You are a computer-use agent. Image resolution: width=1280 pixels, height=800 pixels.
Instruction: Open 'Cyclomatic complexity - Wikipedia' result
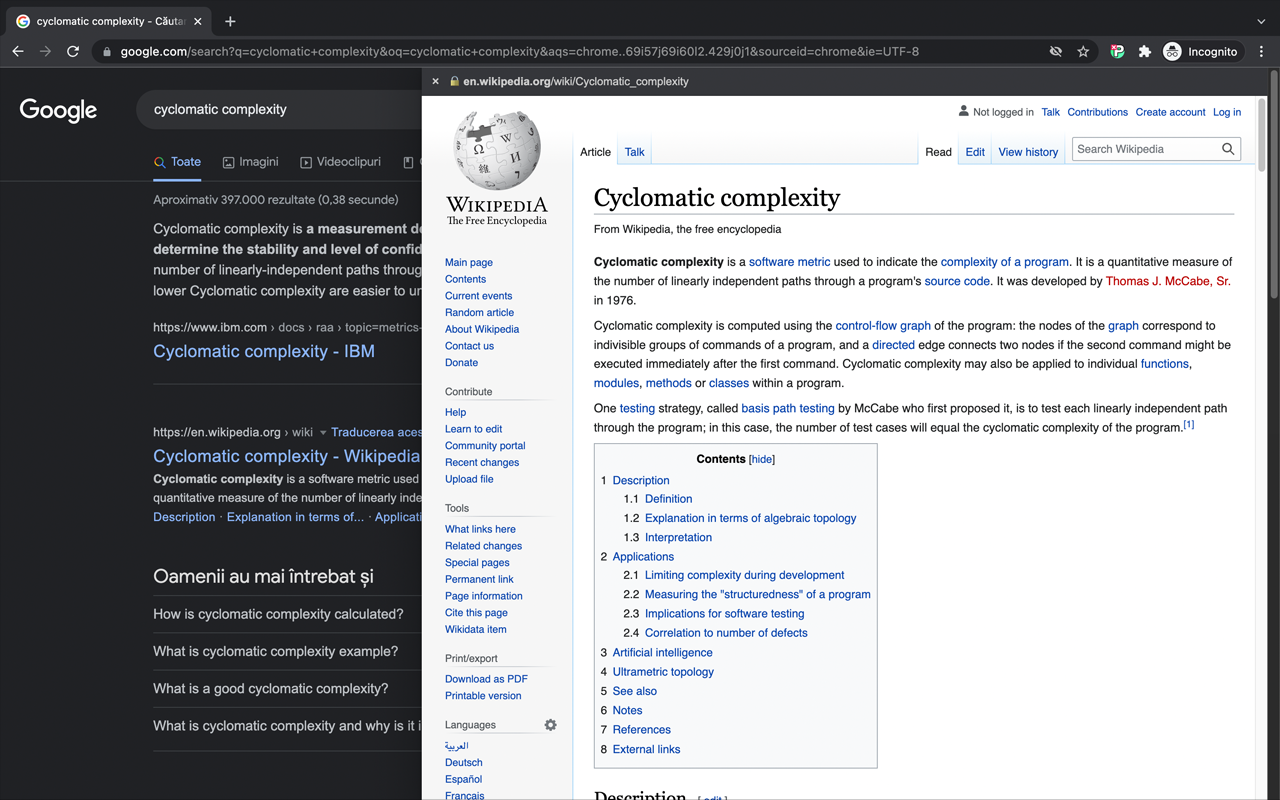[287, 456]
